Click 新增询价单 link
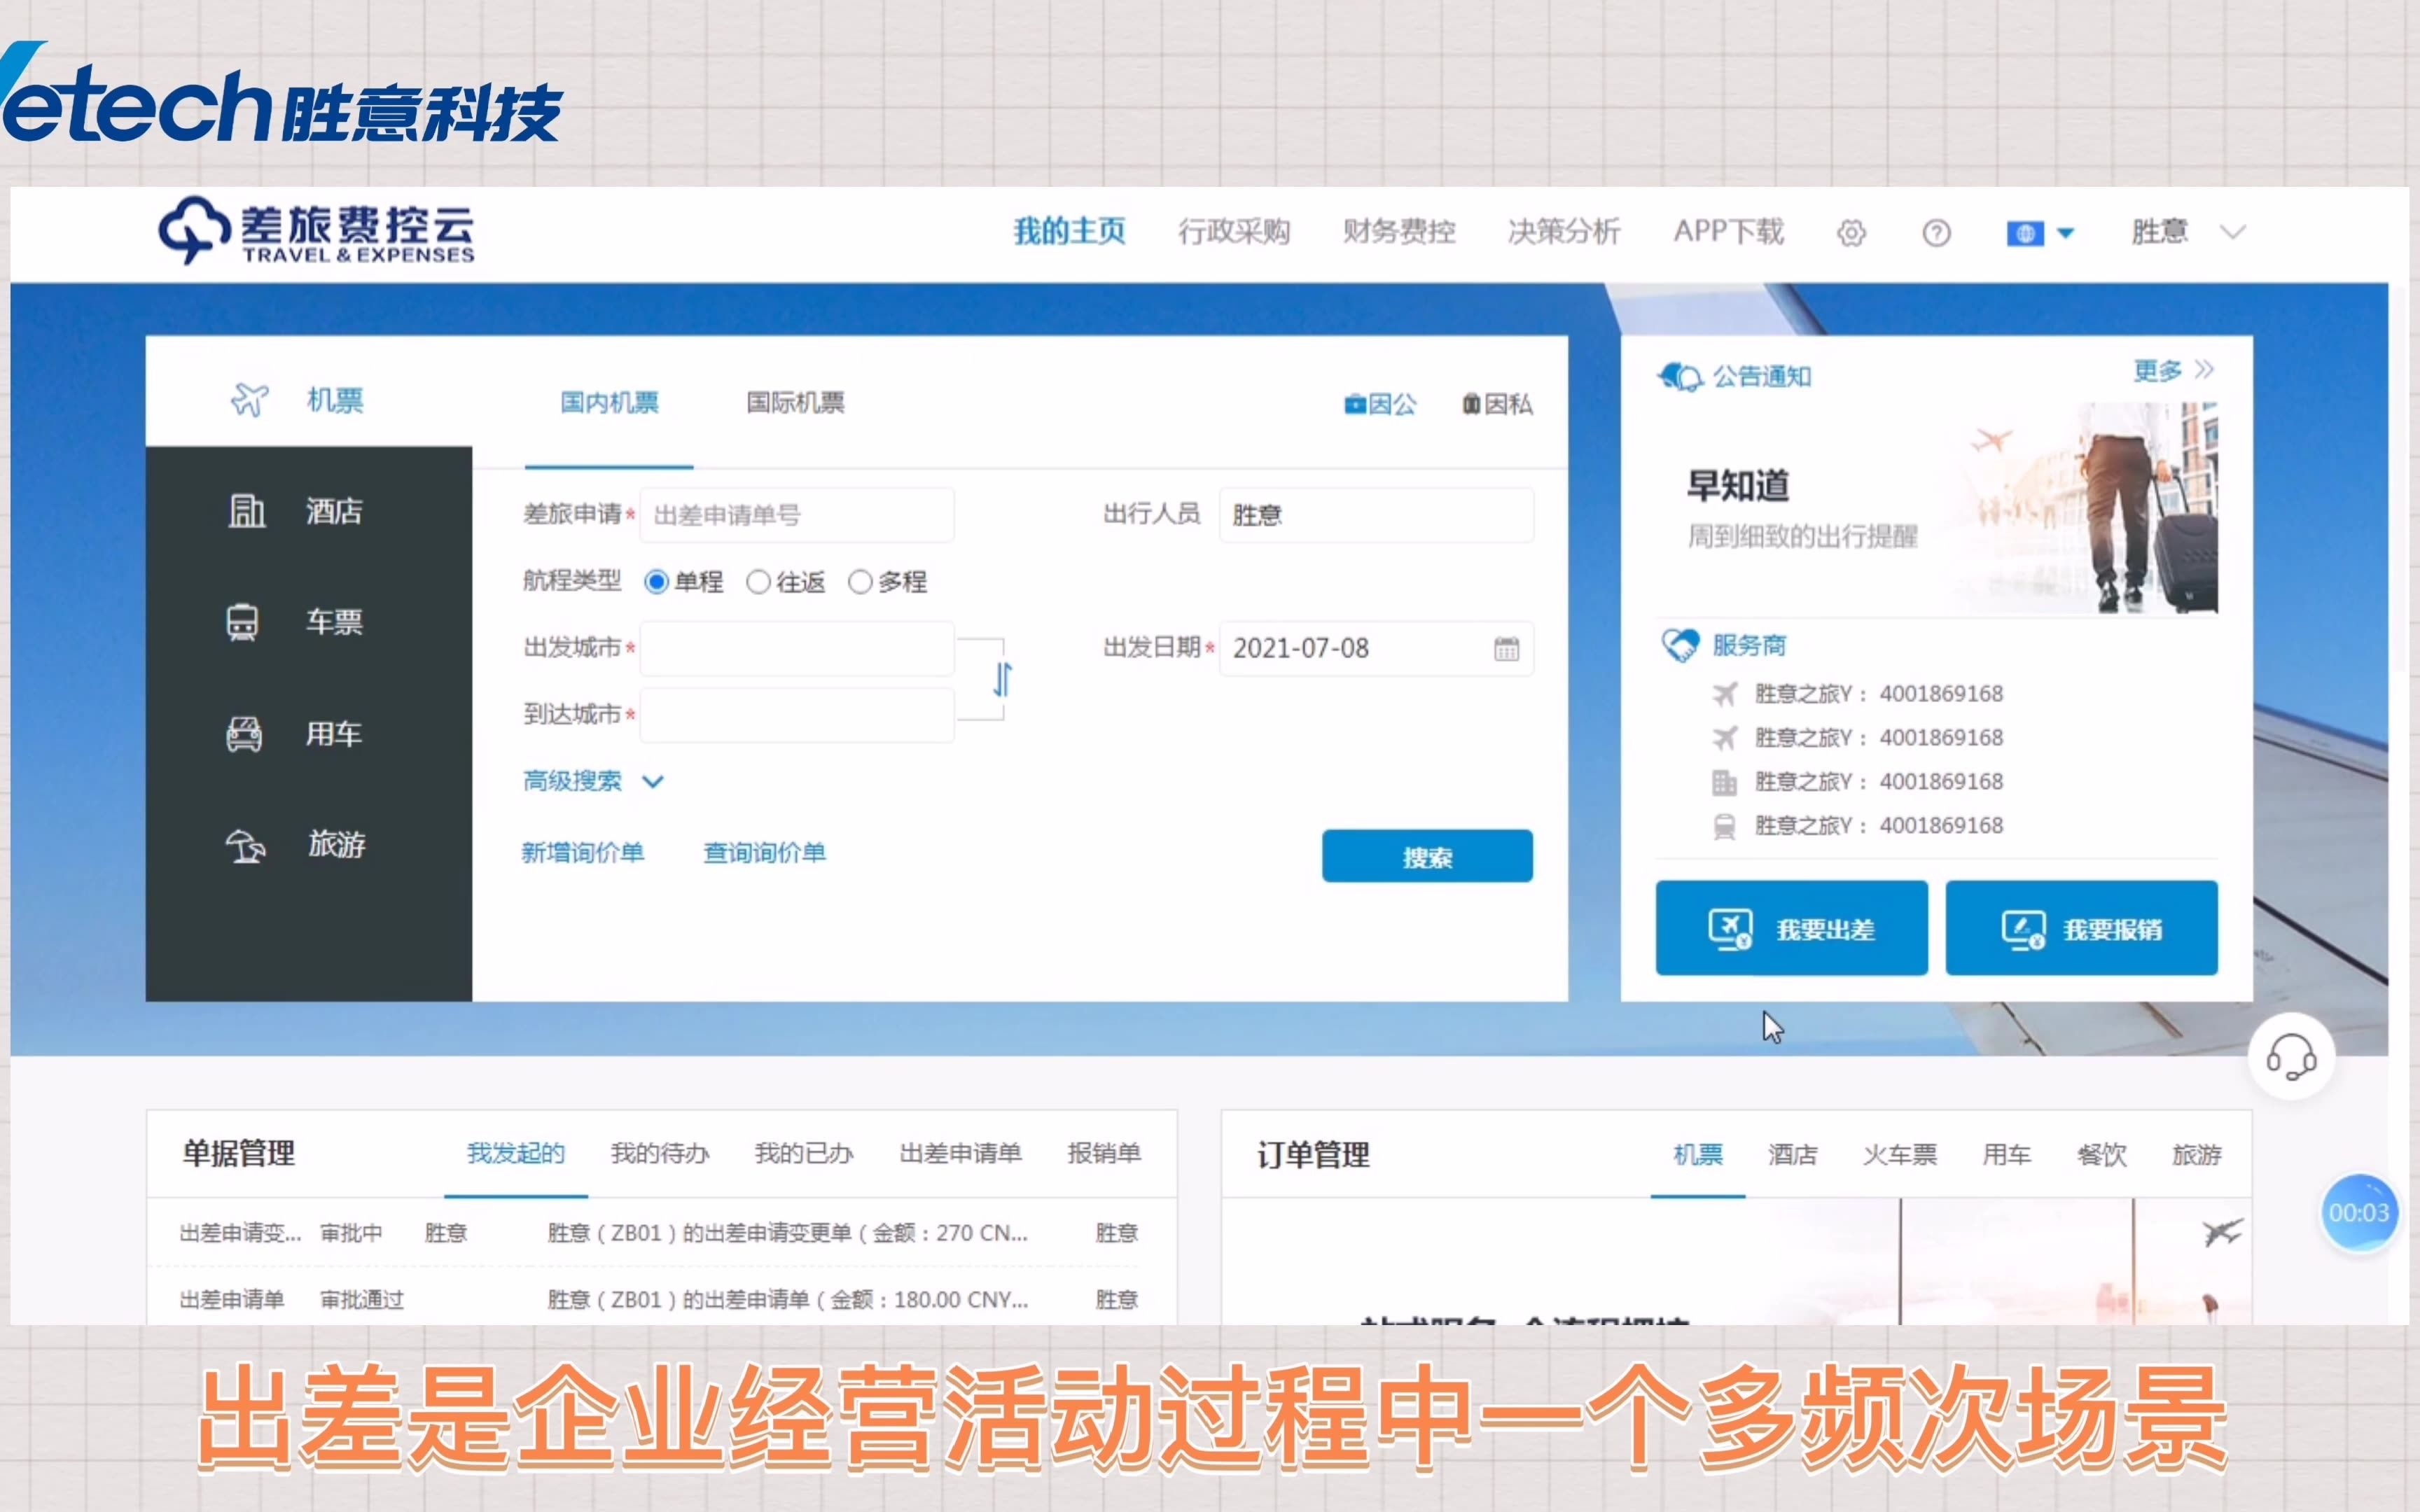The image size is (2420, 1512). click(x=583, y=853)
